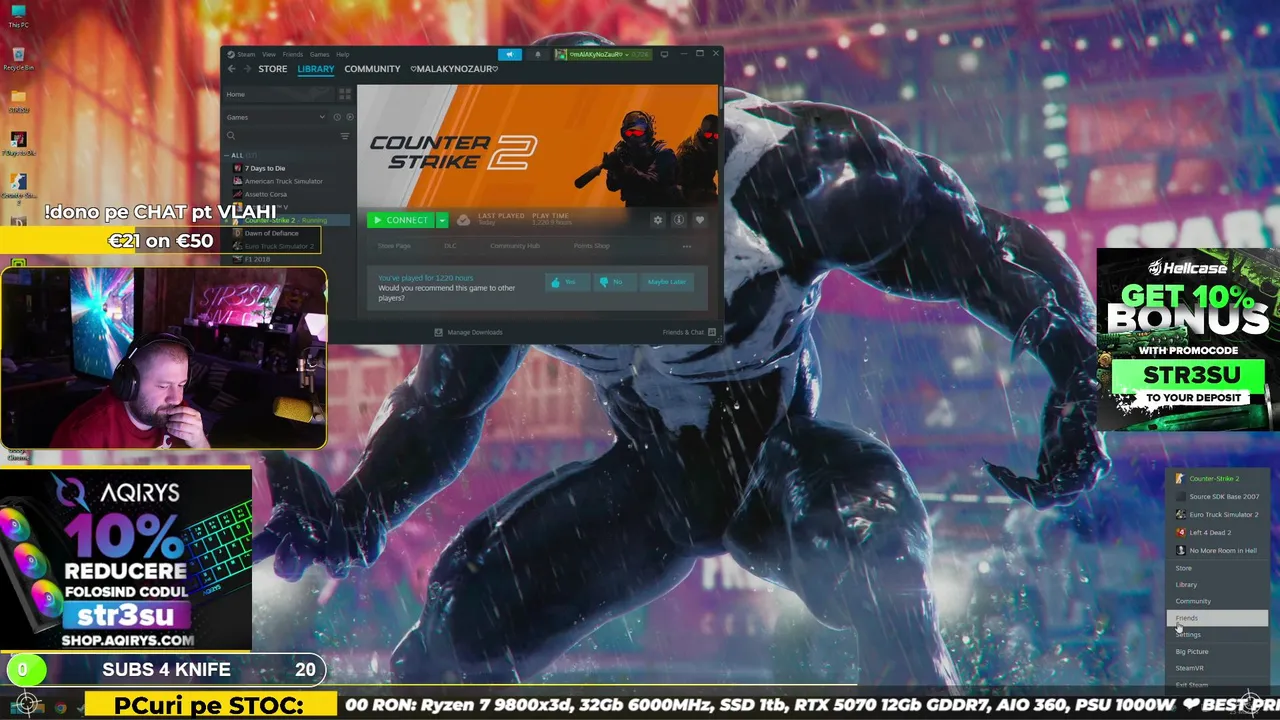The height and width of the screenshot is (720, 1280).
Task: Open the Store Page link
Action: coord(394,246)
